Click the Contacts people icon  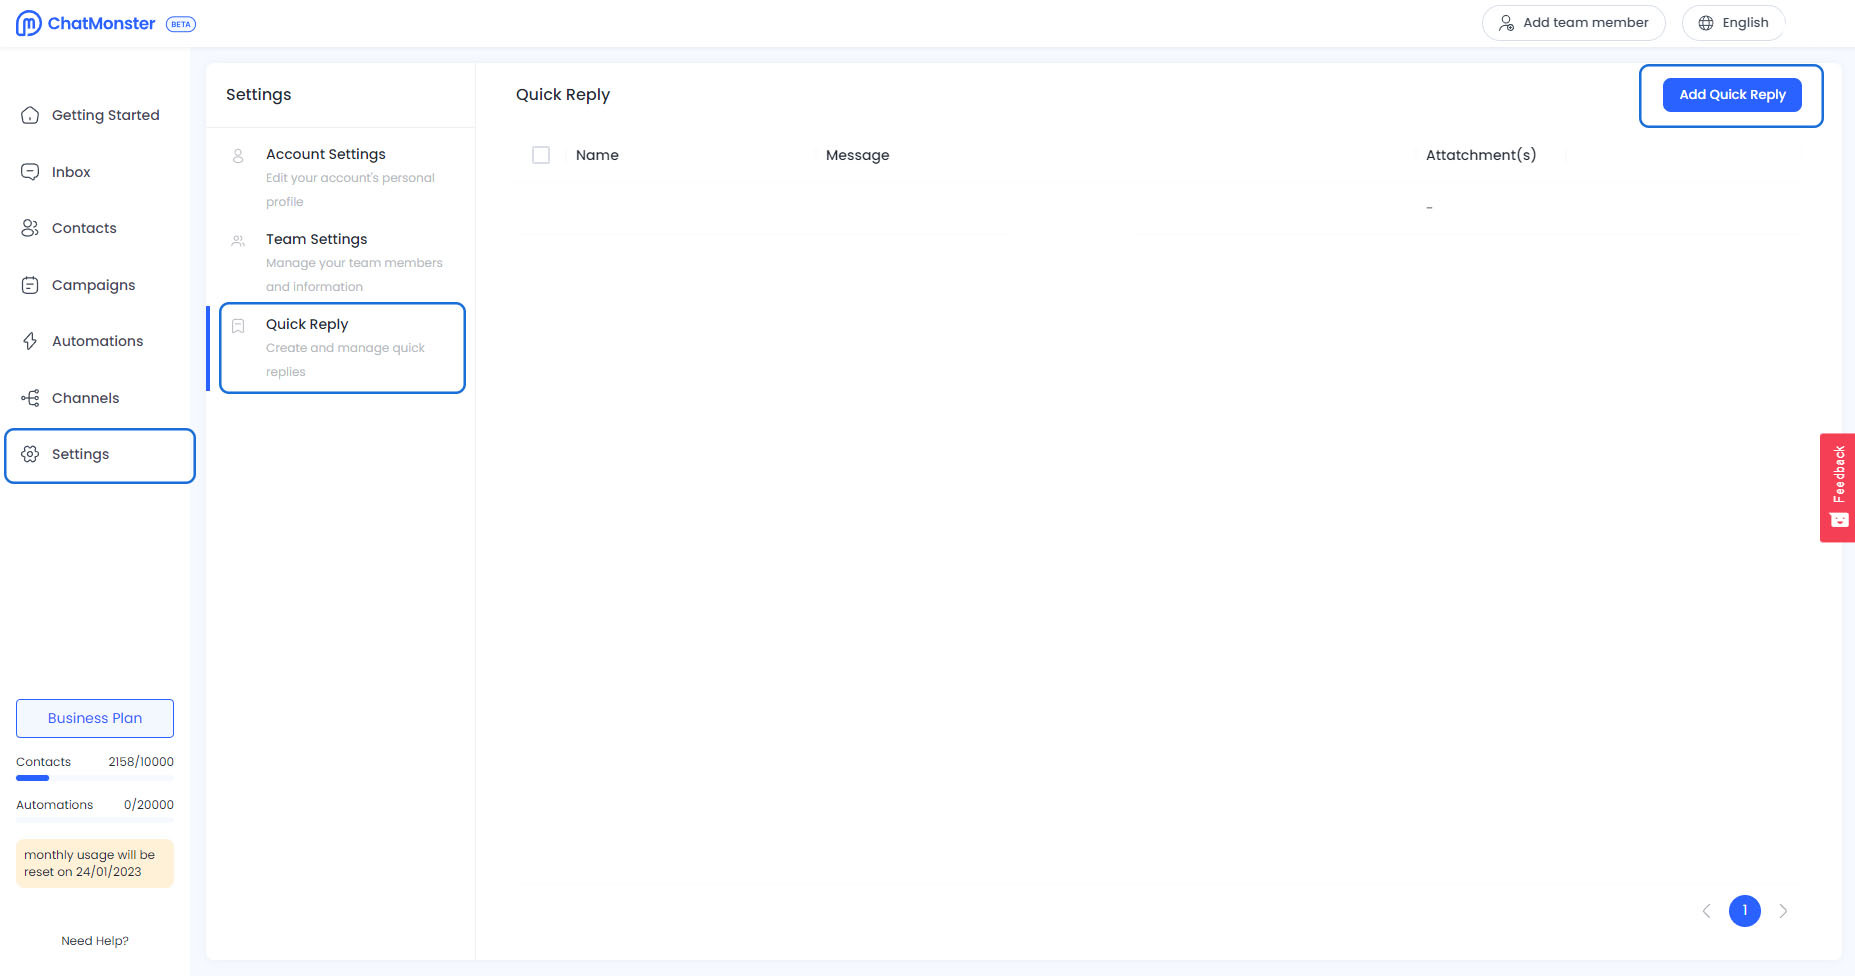tap(30, 228)
